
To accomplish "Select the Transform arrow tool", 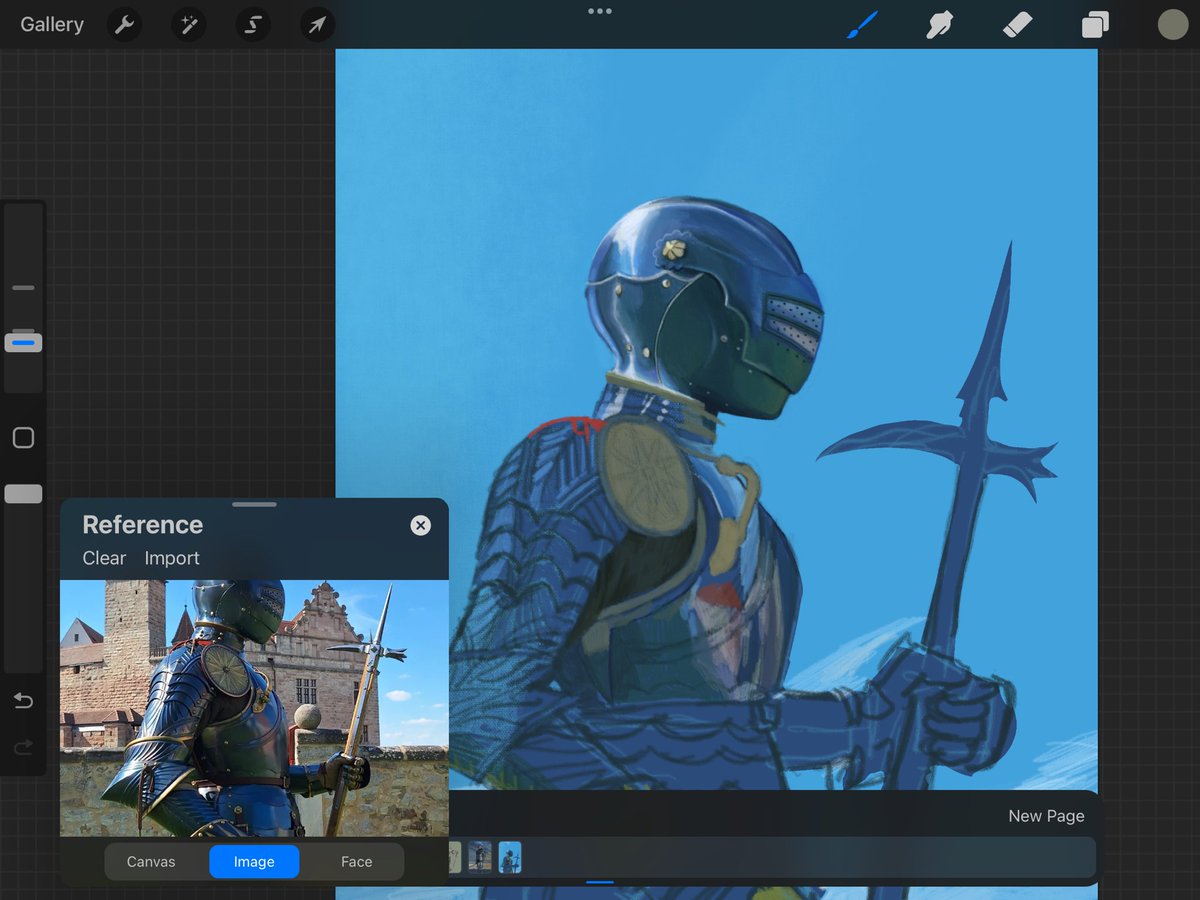I will click(x=316, y=24).
